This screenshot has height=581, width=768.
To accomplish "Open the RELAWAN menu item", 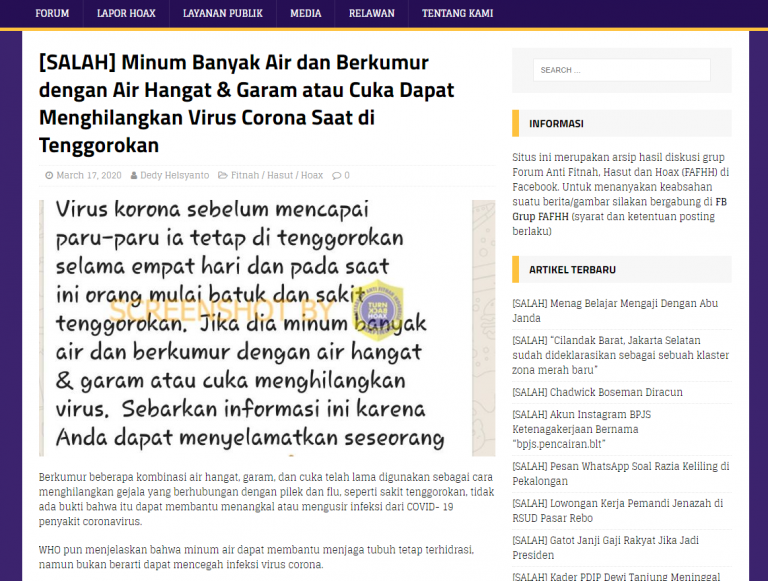I will pyautogui.click(x=372, y=14).
